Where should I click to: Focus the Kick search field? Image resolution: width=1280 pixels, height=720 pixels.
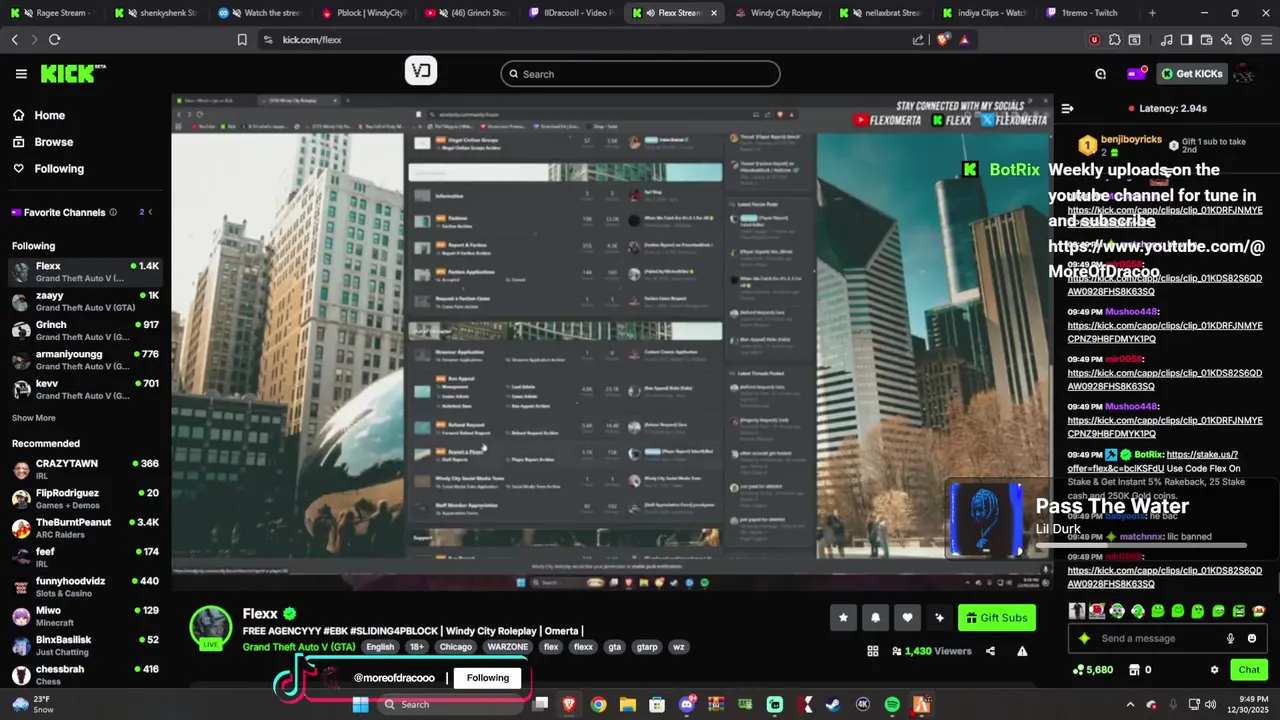point(640,74)
